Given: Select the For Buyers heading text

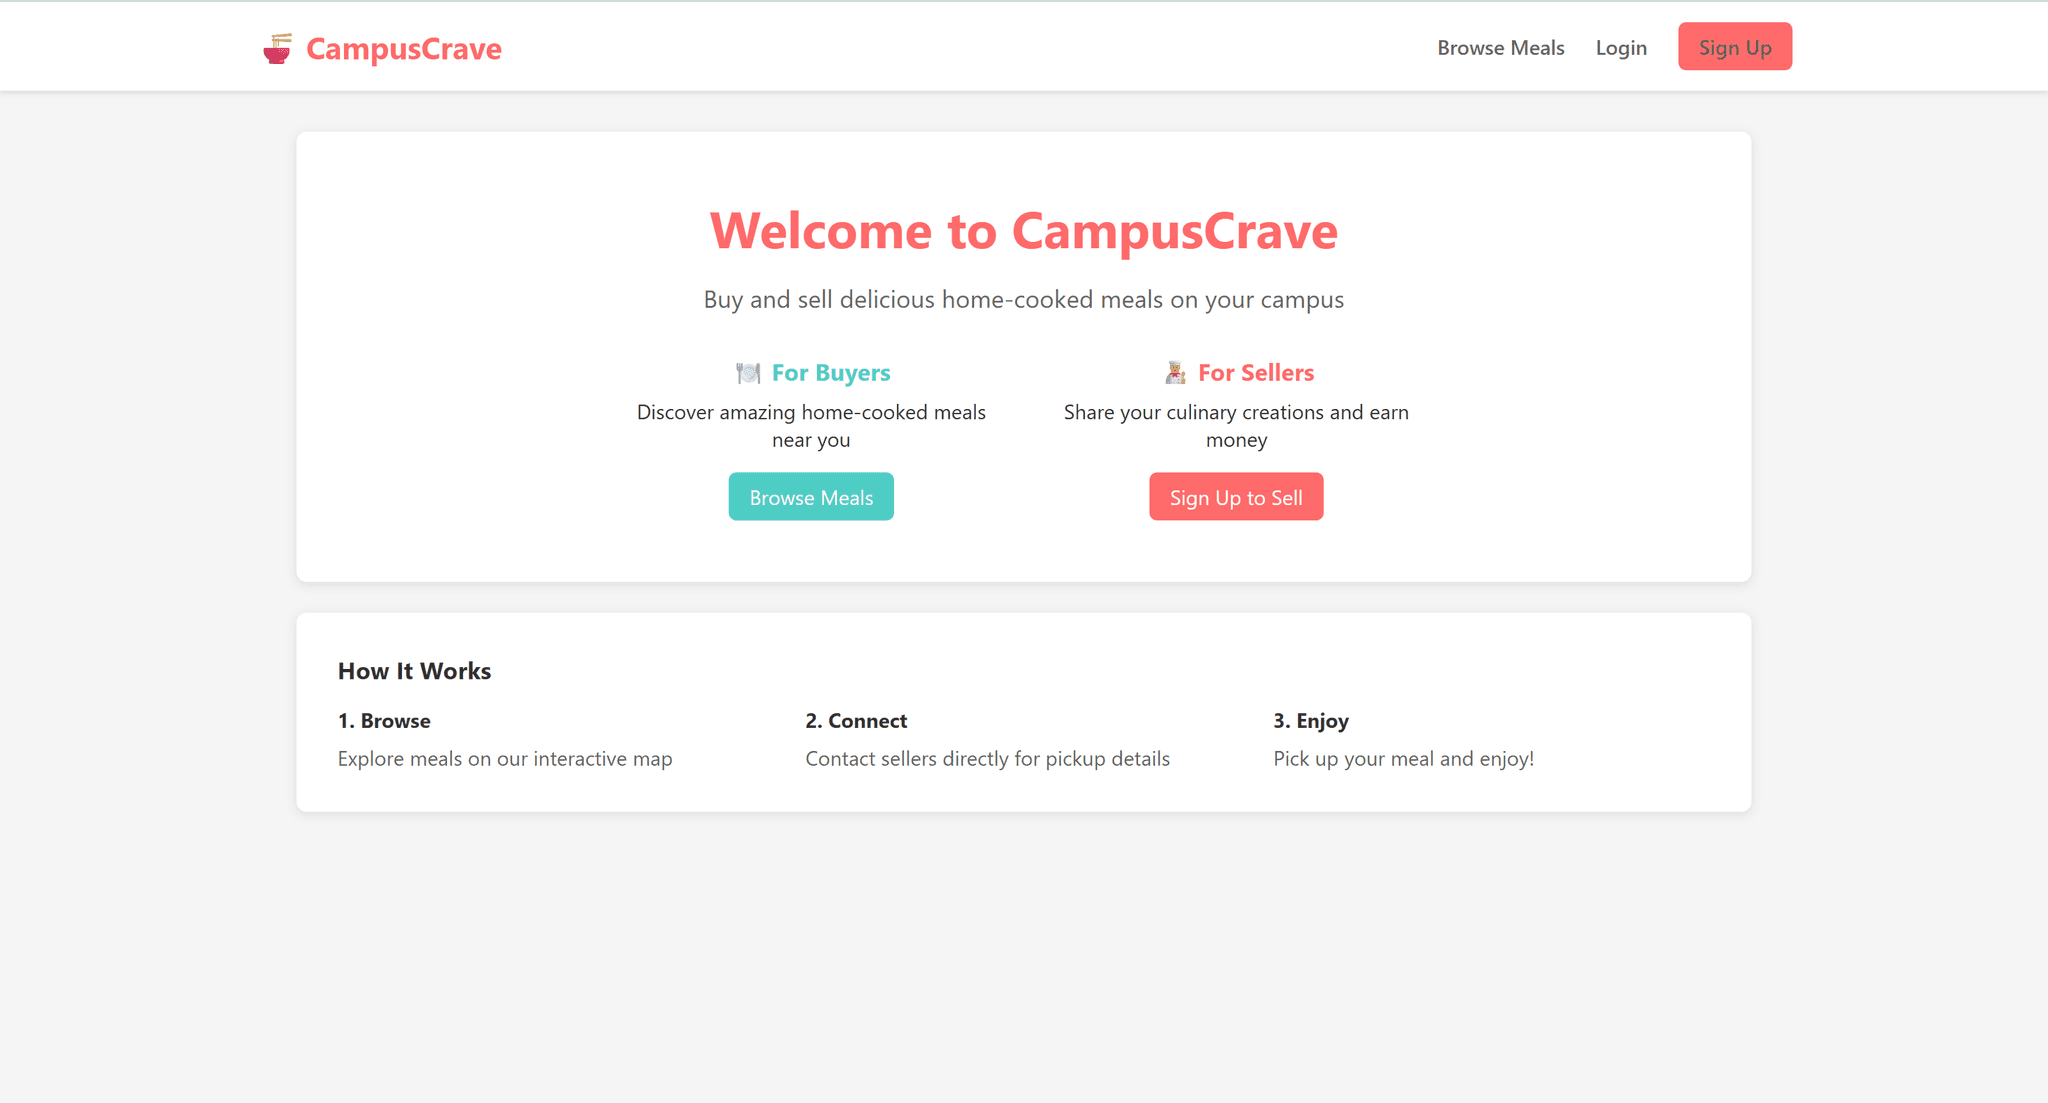Looking at the screenshot, I should pos(830,373).
